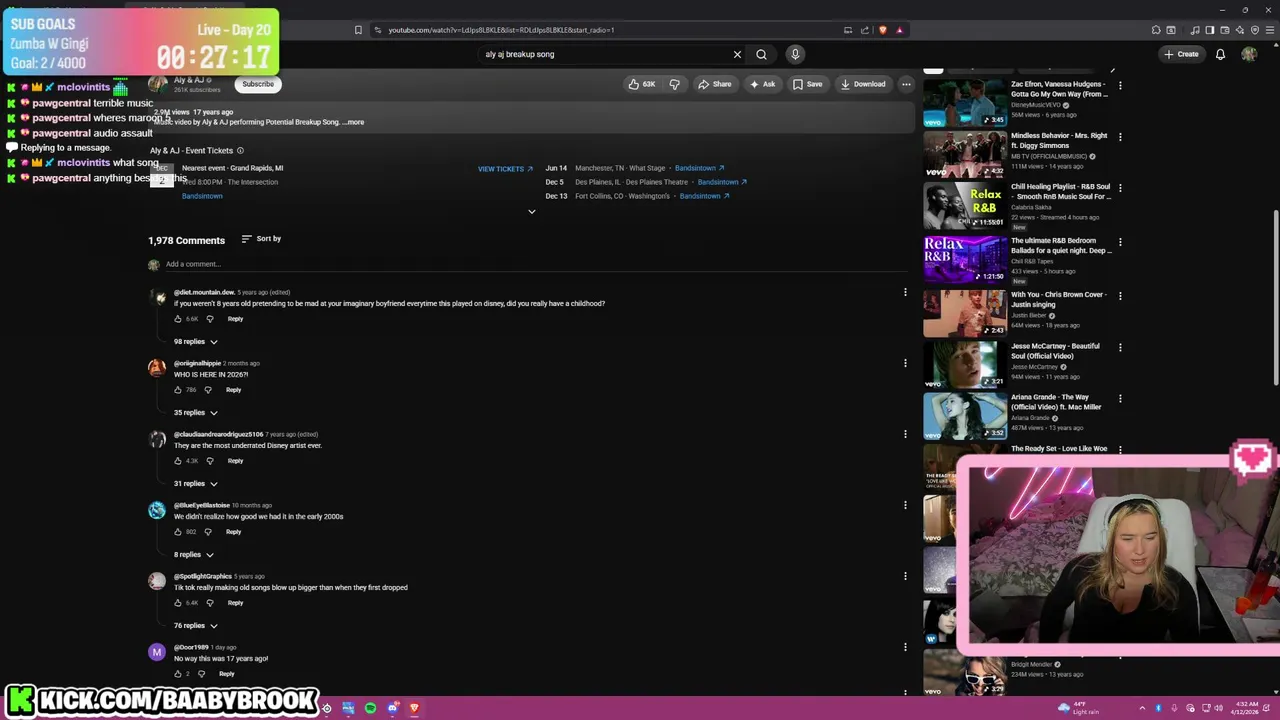1280x720 pixels.
Task: Clear the YouTube search box text
Action: tap(737, 54)
